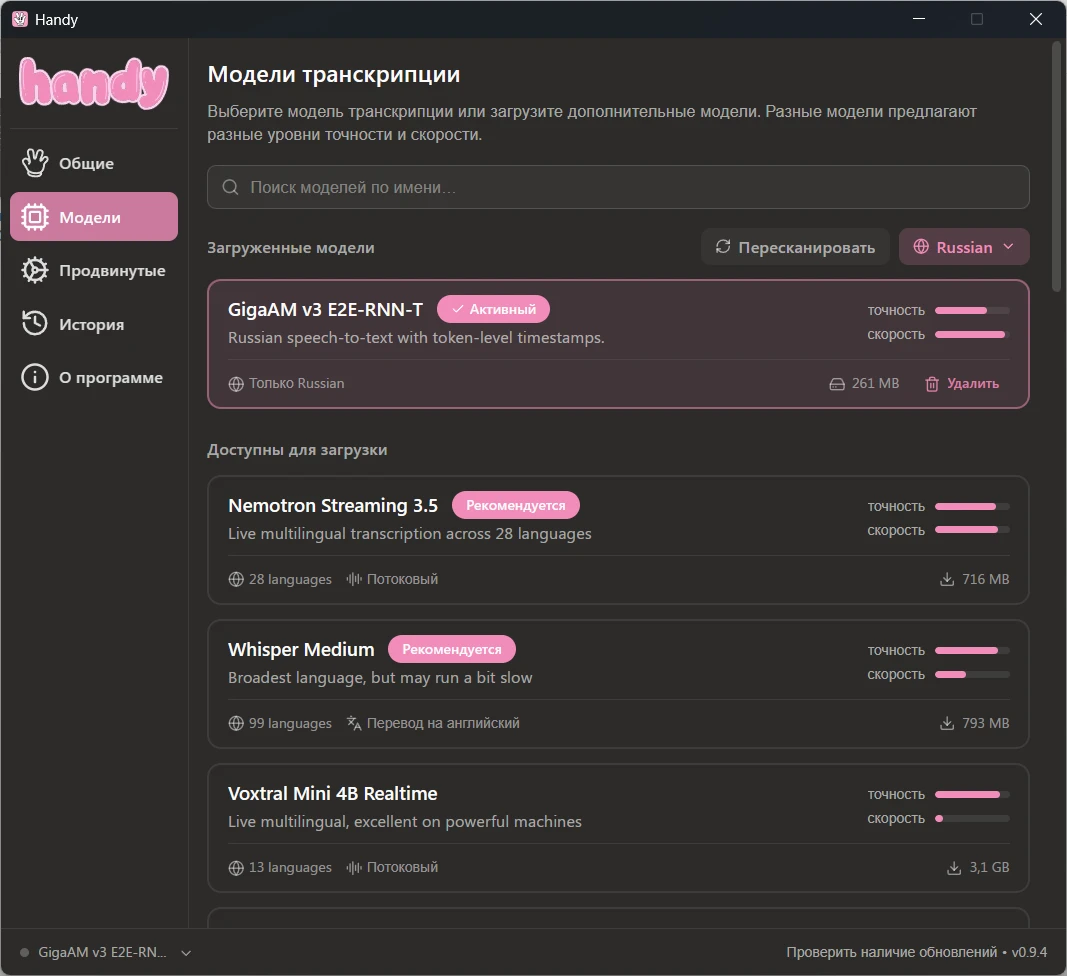The height and width of the screenshot is (976, 1067).
Task: Open the Общие settings section
Action: (94, 163)
